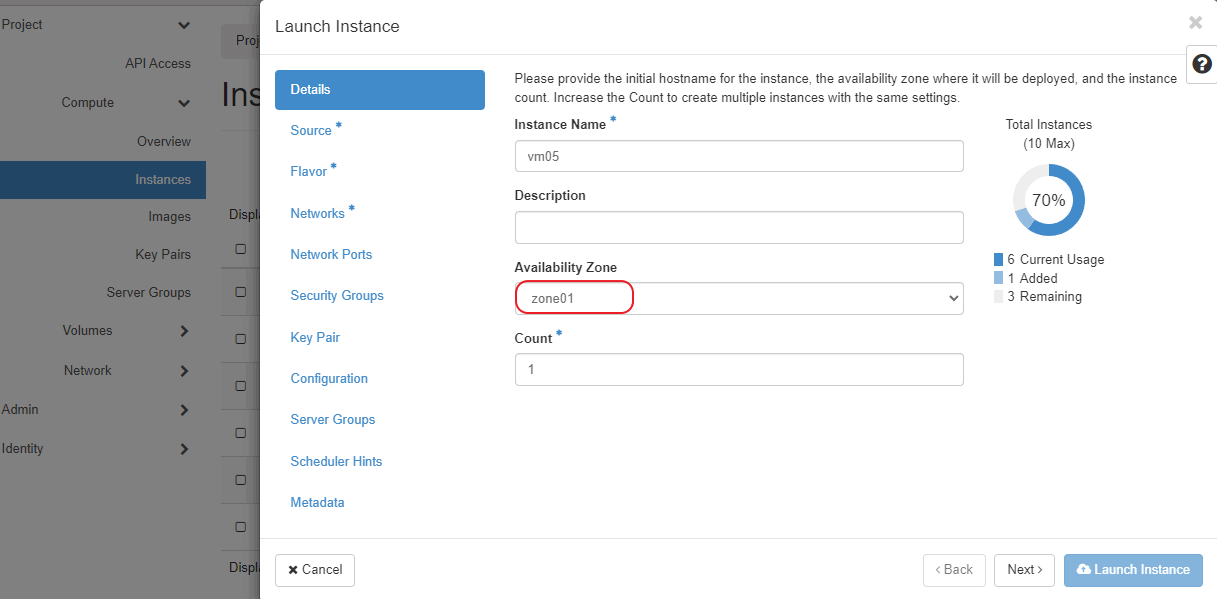Open the Availability Zone dropdown
Screen dimensions: 1217x599
click(738, 298)
